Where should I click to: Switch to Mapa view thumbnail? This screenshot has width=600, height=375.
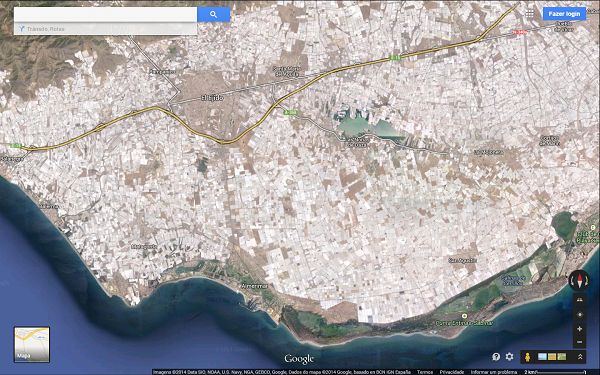tap(32, 344)
